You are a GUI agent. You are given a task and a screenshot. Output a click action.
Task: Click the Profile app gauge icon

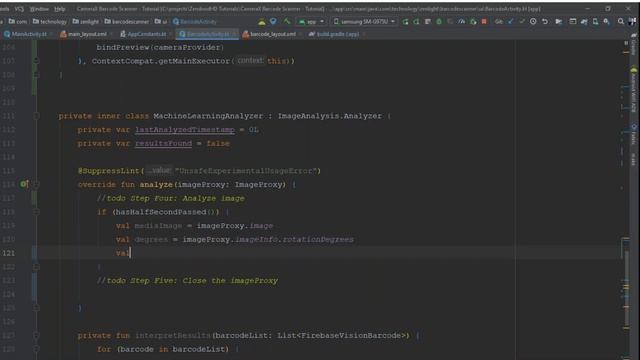tap(462, 21)
